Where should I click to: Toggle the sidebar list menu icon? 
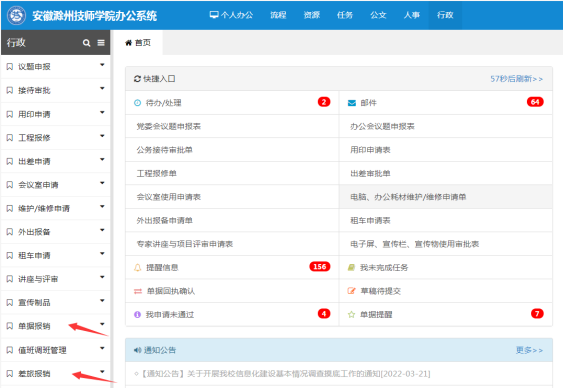tap(101, 43)
